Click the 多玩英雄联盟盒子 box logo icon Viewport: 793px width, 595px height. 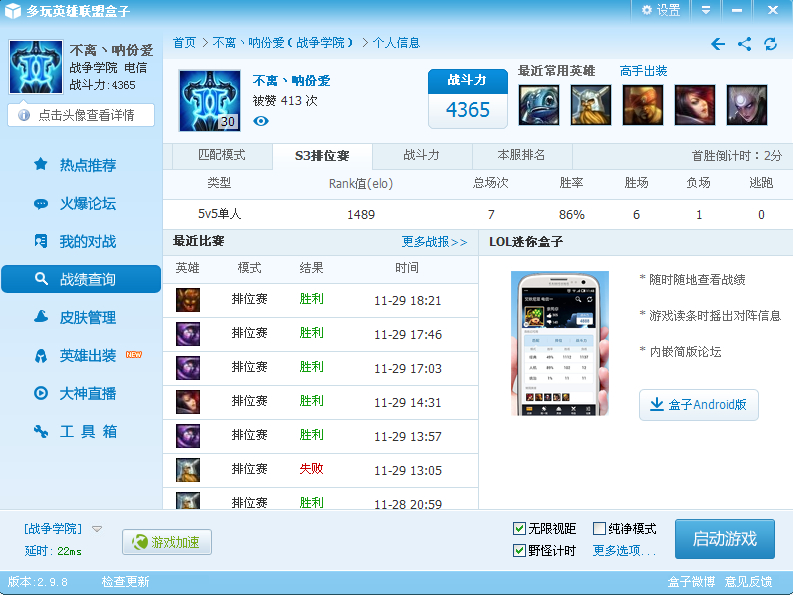click(13, 11)
